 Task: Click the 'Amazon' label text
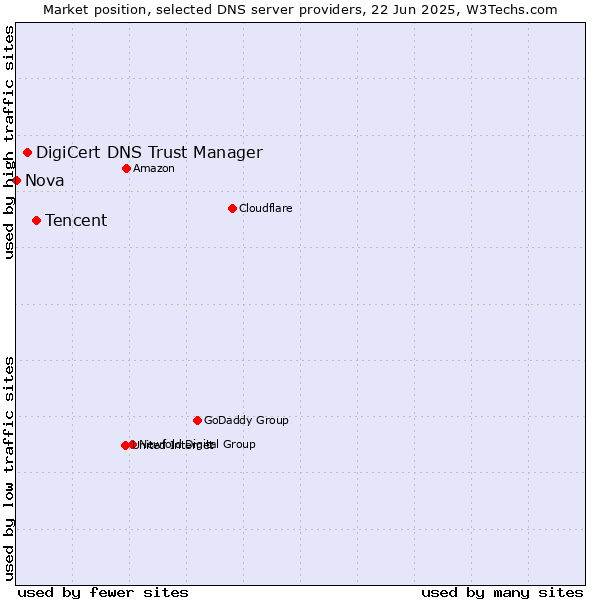pos(154,168)
